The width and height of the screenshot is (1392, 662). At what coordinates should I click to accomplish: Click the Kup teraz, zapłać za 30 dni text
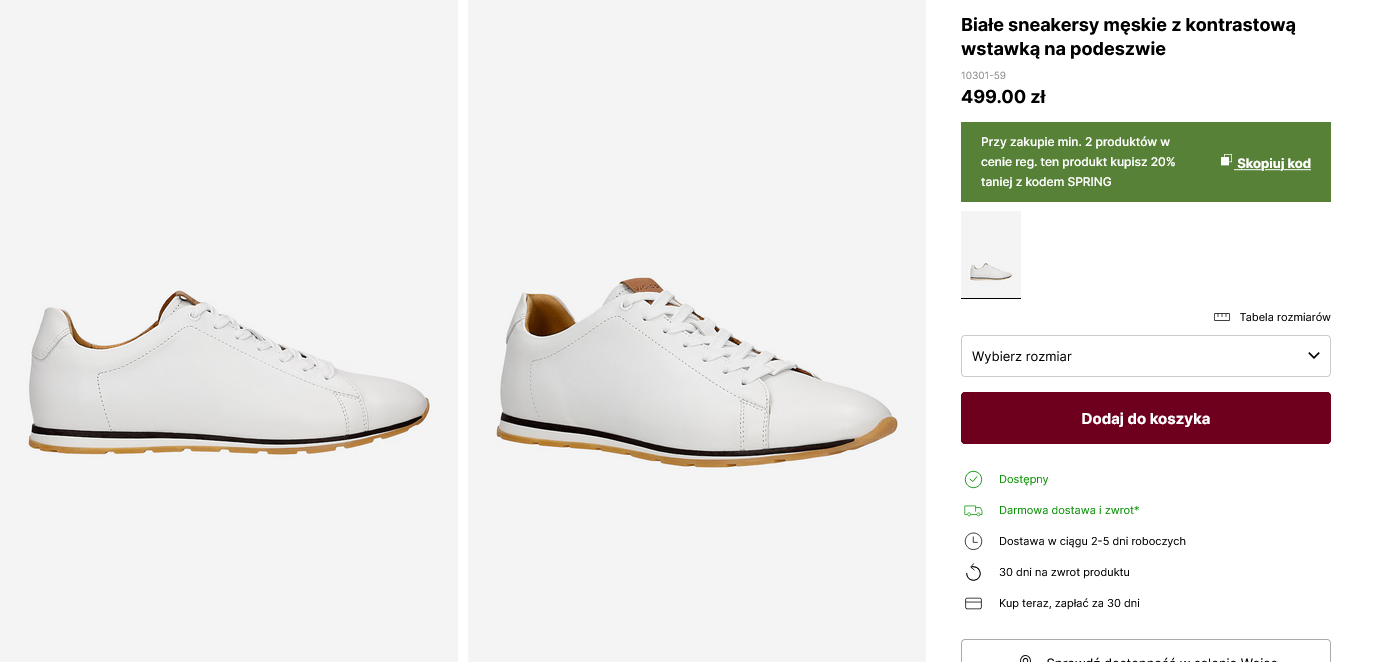[x=1068, y=603]
